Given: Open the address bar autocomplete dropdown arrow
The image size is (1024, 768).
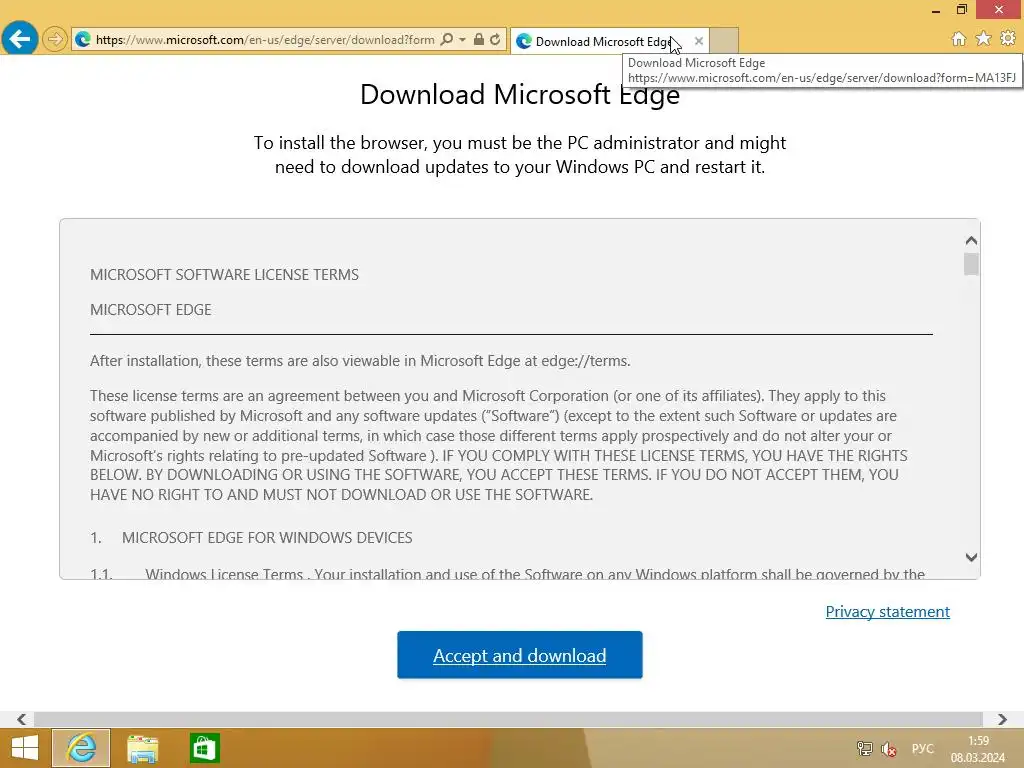Looking at the screenshot, I should (462, 39).
